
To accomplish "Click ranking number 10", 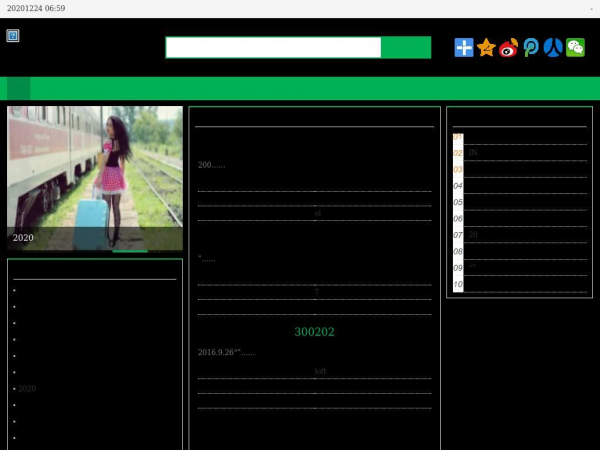I will pos(458,284).
